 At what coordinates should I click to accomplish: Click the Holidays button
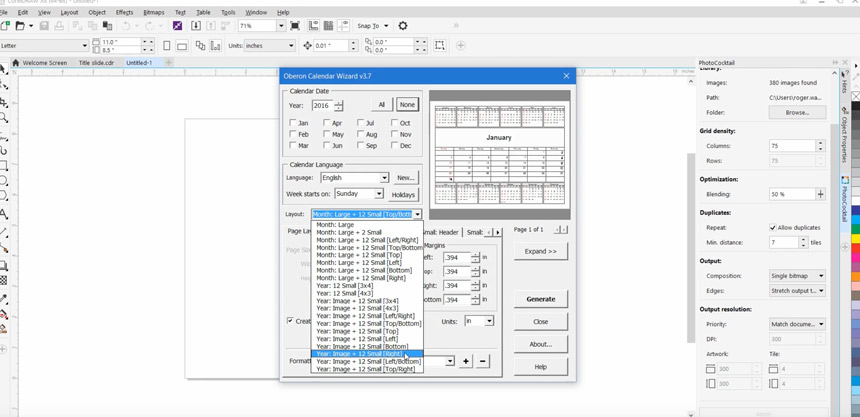coord(404,194)
